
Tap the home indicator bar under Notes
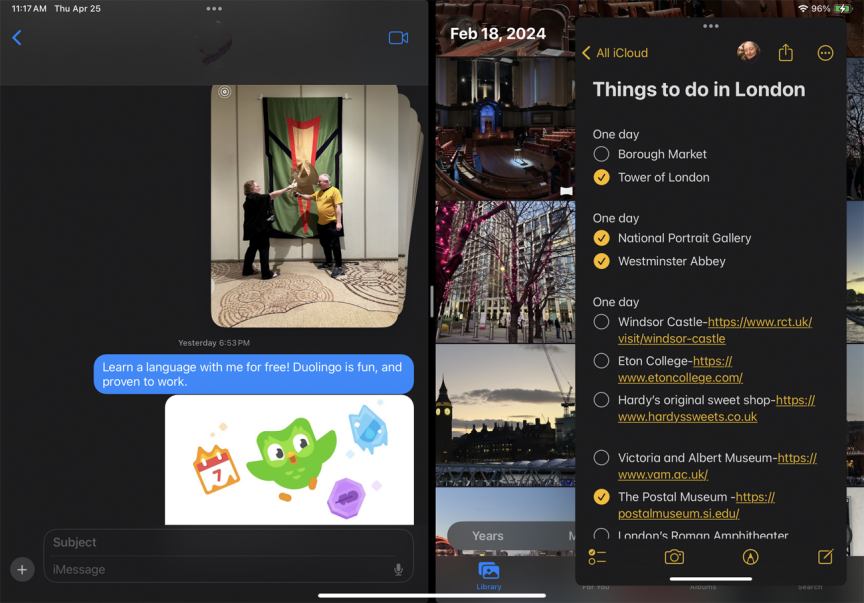click(x=711, y=579)
